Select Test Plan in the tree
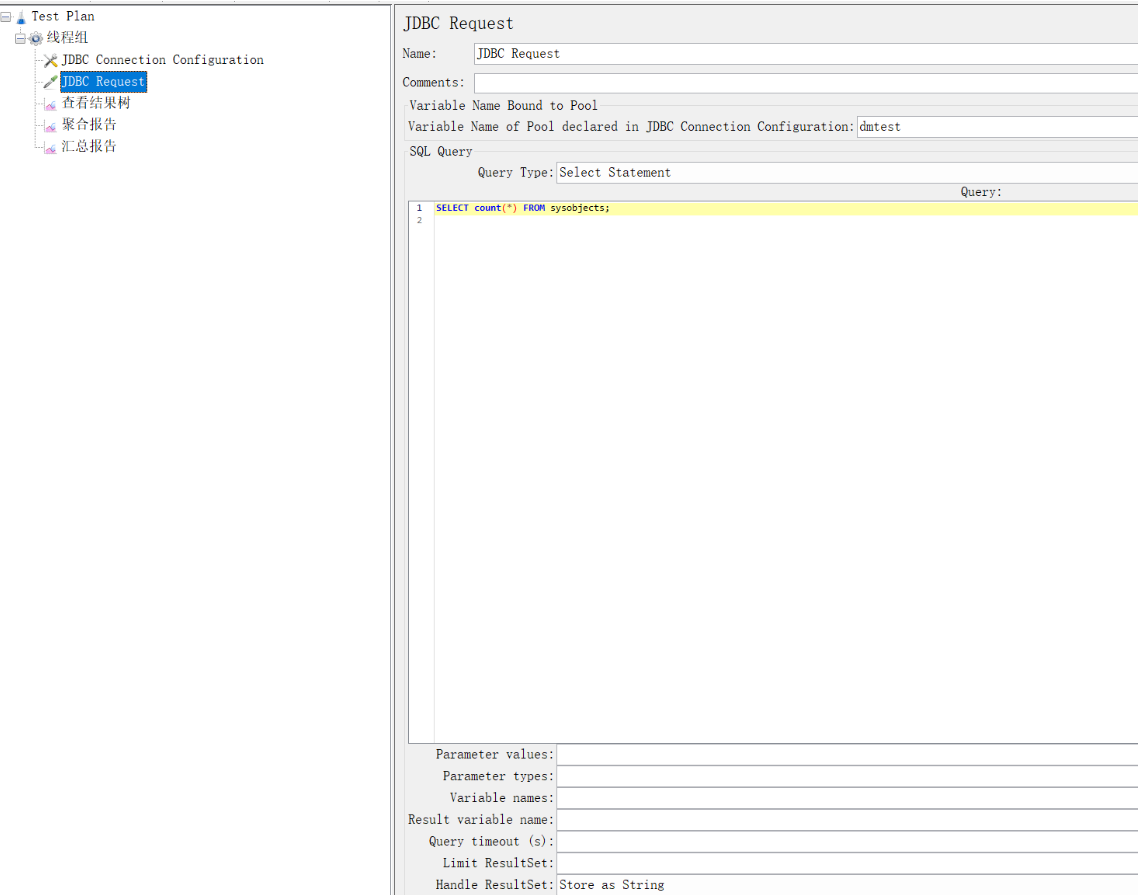Screen dimensions: 1138x895 pos(62,16)
